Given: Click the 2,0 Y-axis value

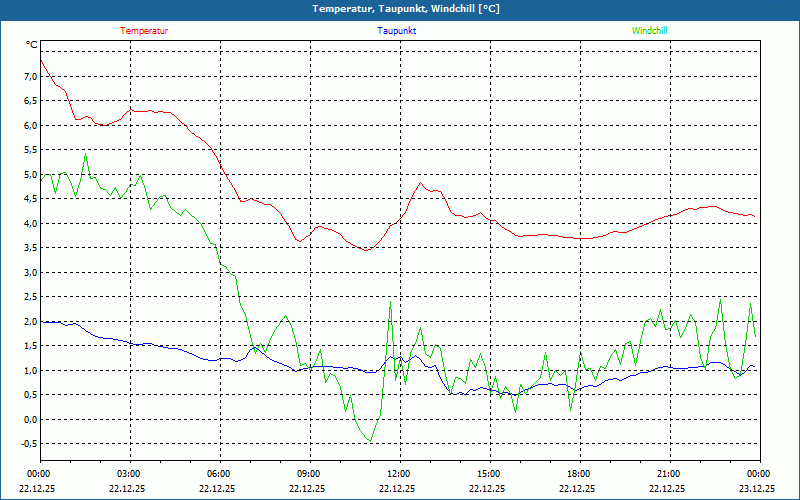Looking at the screenshot, I should click(31, 321).
